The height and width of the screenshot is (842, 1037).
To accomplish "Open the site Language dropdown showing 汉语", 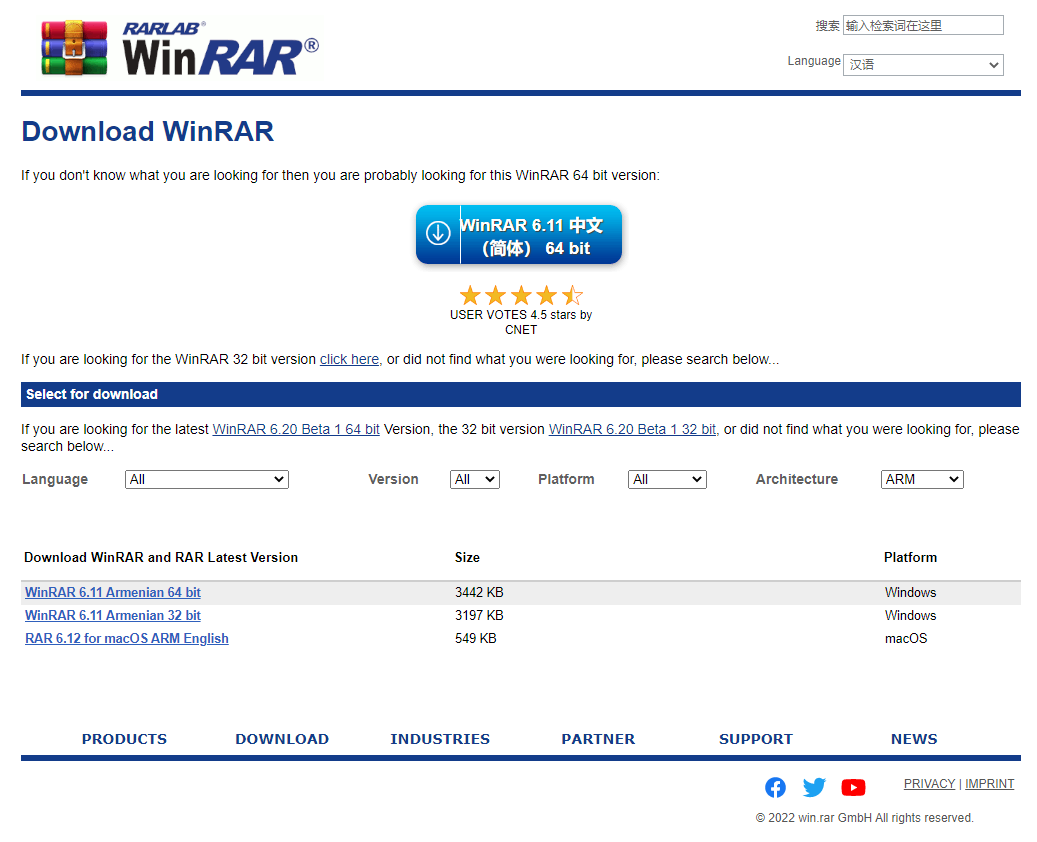I will (923, 65).
